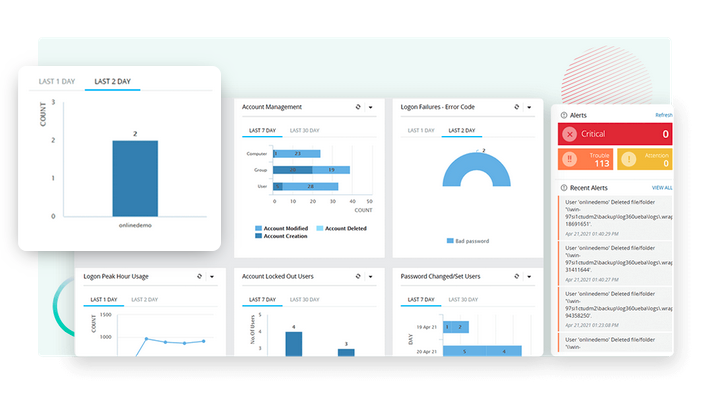Click refresh icon on Logon Peak Hour Usage

(199, 276)
